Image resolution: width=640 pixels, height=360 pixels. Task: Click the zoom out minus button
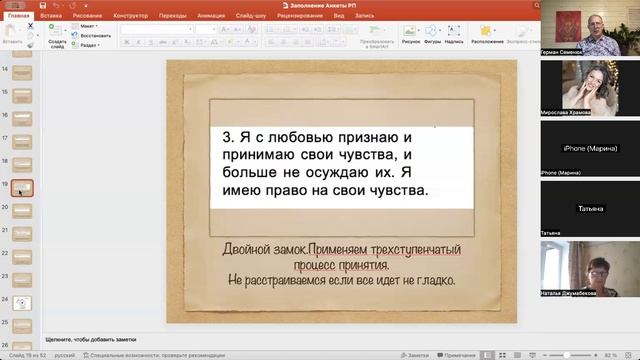tap(544, 356)
